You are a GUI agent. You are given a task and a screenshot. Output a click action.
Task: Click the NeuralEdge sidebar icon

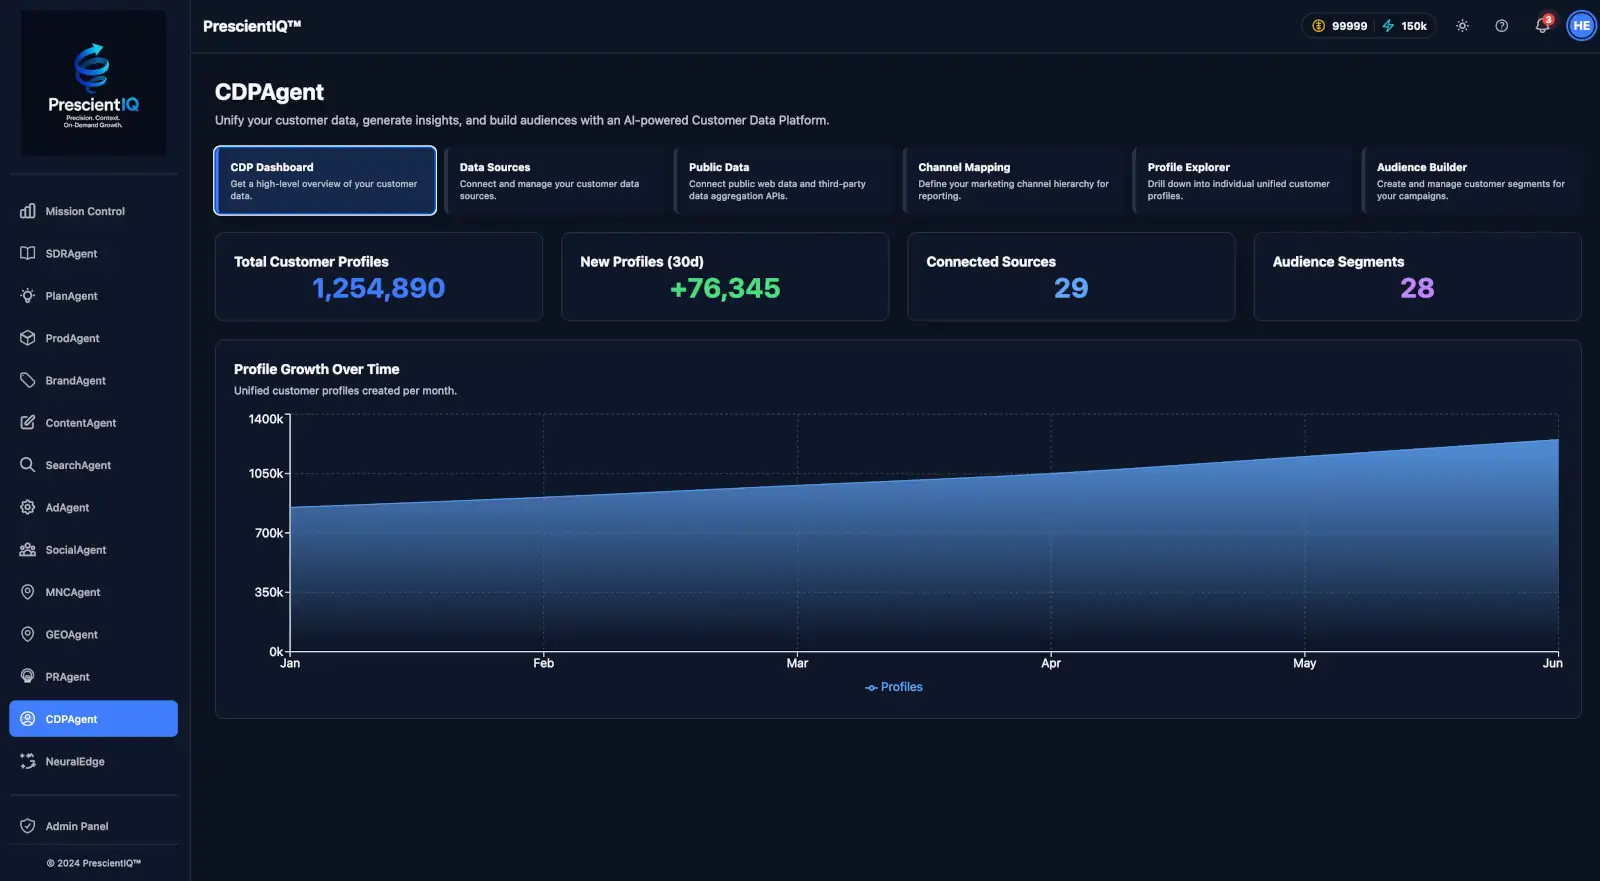[x=28, y=761]
